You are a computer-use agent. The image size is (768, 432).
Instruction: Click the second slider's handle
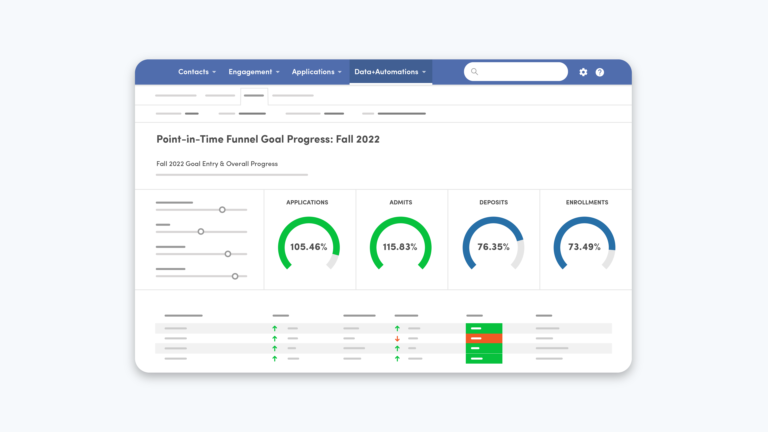[201, 231]
